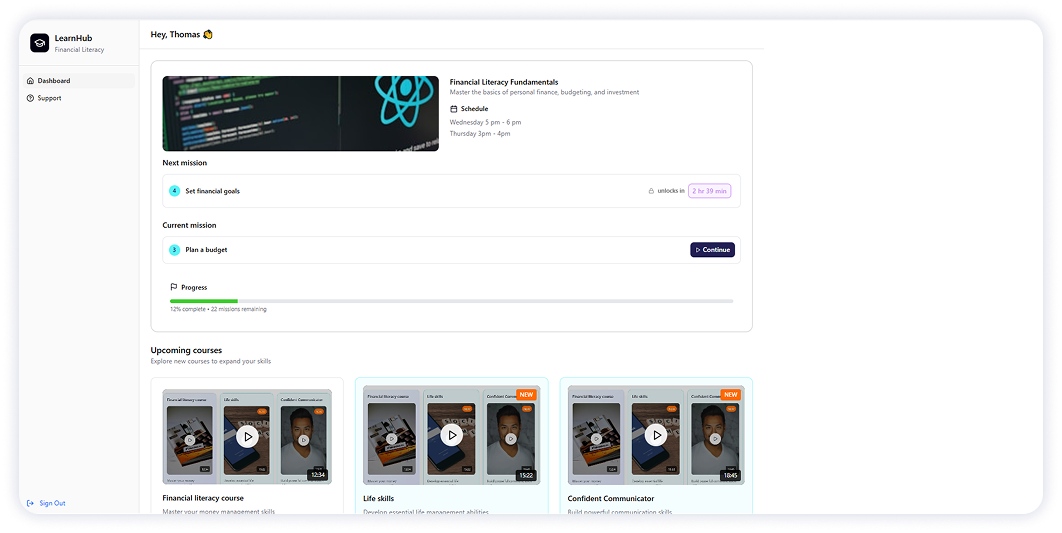1062x533 pixels.
Task: Click the LearnHub graduation cap logo
Action: tap(39, 43)
